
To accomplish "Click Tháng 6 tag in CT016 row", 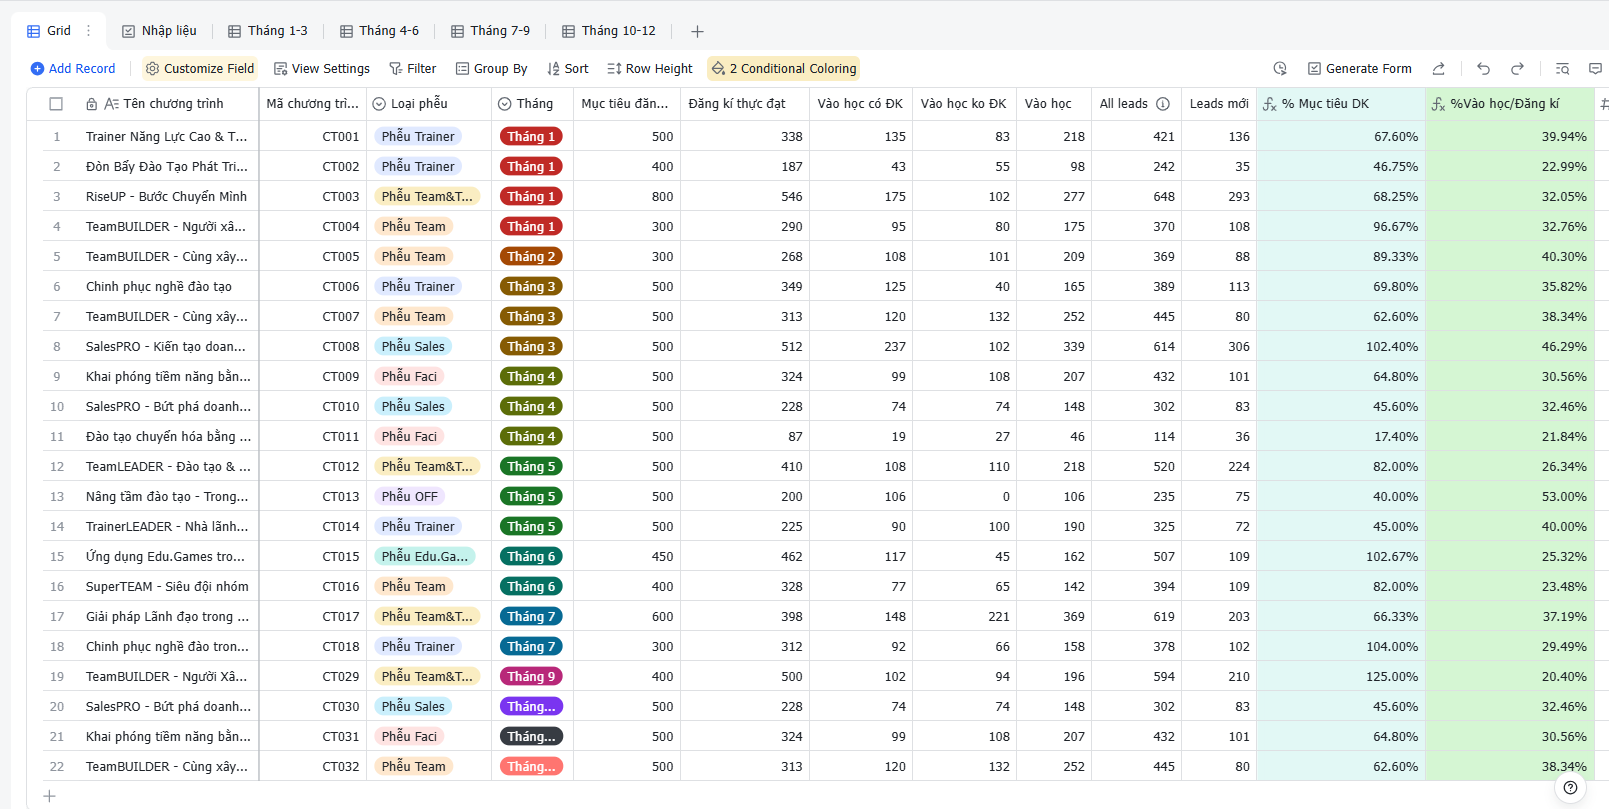I will click(x=531, y=587).
